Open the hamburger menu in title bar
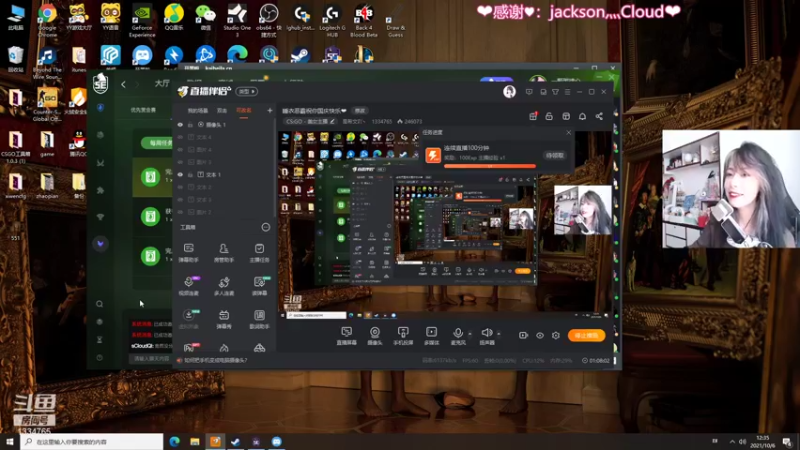The width and height of the screenshot is (800, 450). pos(567,92)
